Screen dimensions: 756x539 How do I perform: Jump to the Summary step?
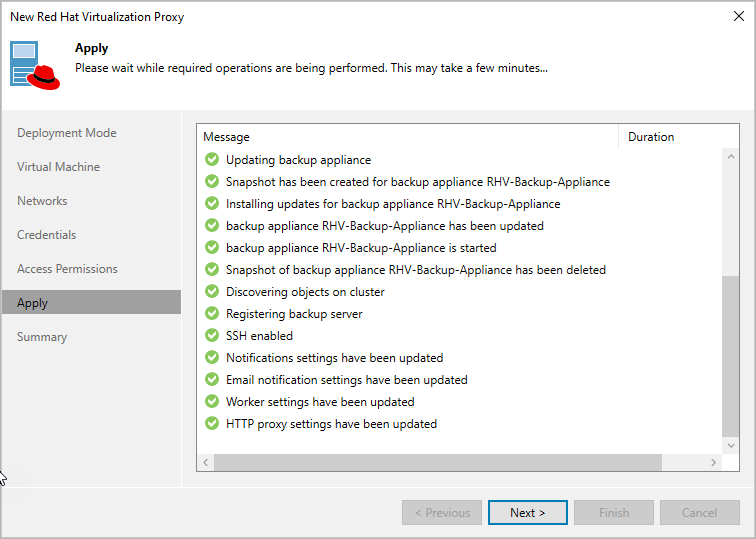pyautogui.click(x=42, y=337)
